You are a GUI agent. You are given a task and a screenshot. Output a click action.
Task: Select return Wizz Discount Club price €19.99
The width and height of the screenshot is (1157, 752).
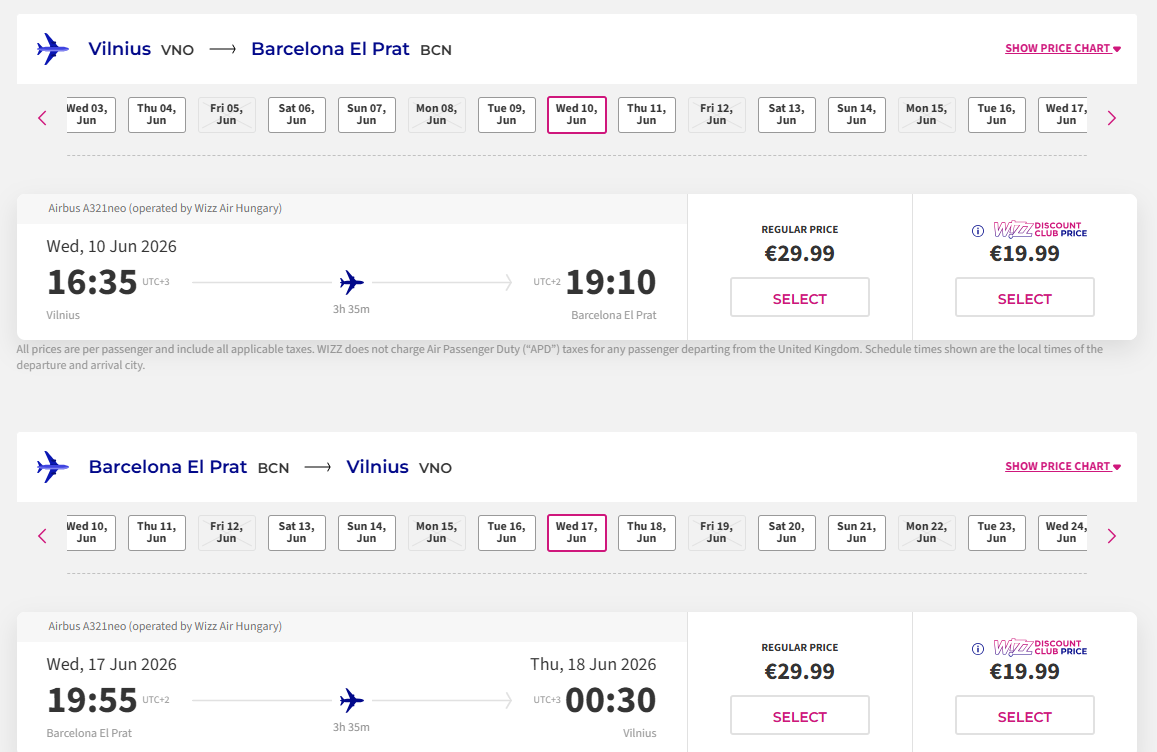coord(1024,716)
